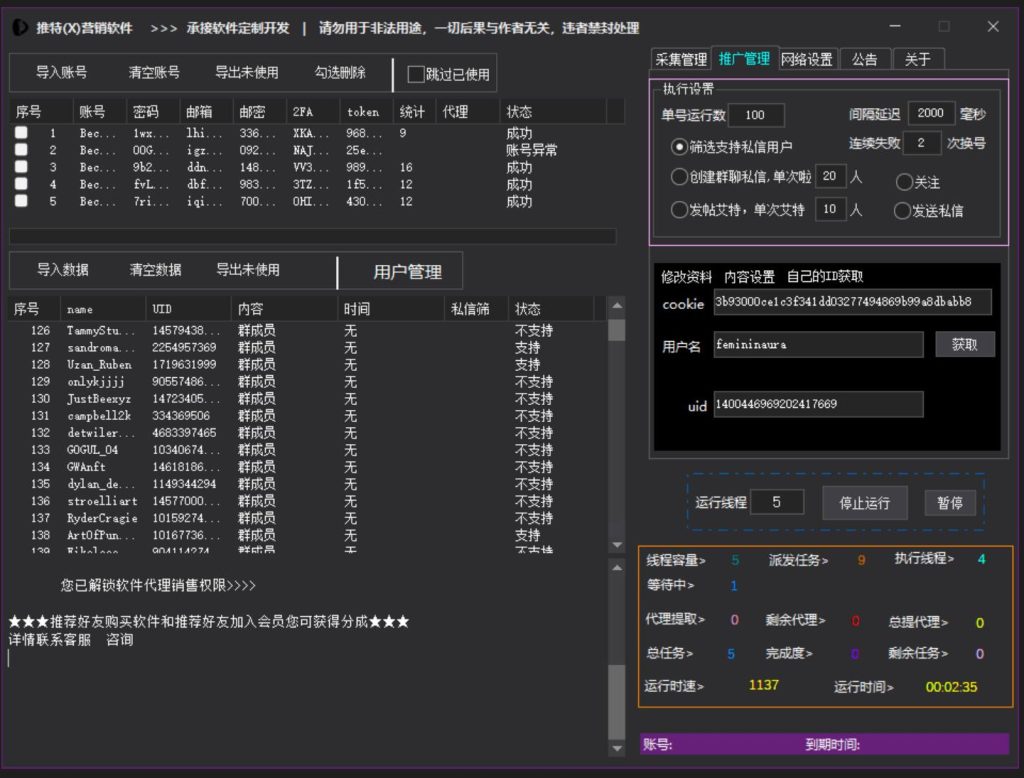The width and height of the screenshot is (1024, 778).
Task: Click the 导入账号 button
Action: tap(60, 71)
